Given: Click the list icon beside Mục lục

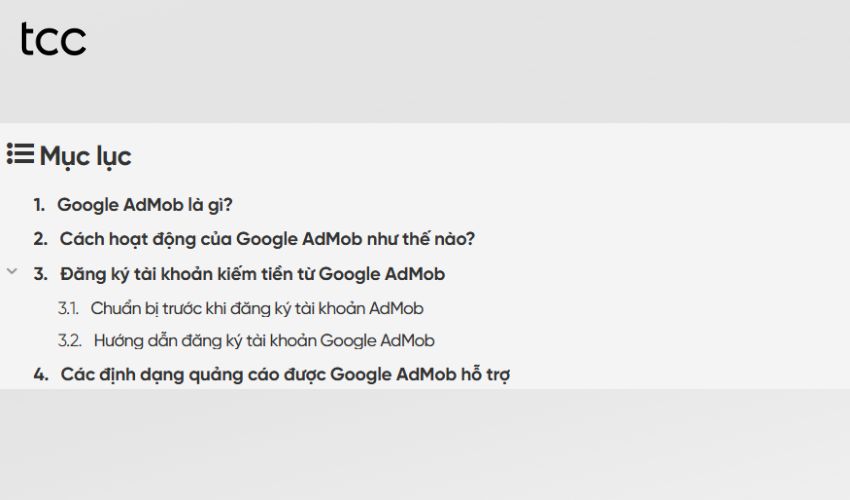Looking at the screenshot, I should [20, 155].
